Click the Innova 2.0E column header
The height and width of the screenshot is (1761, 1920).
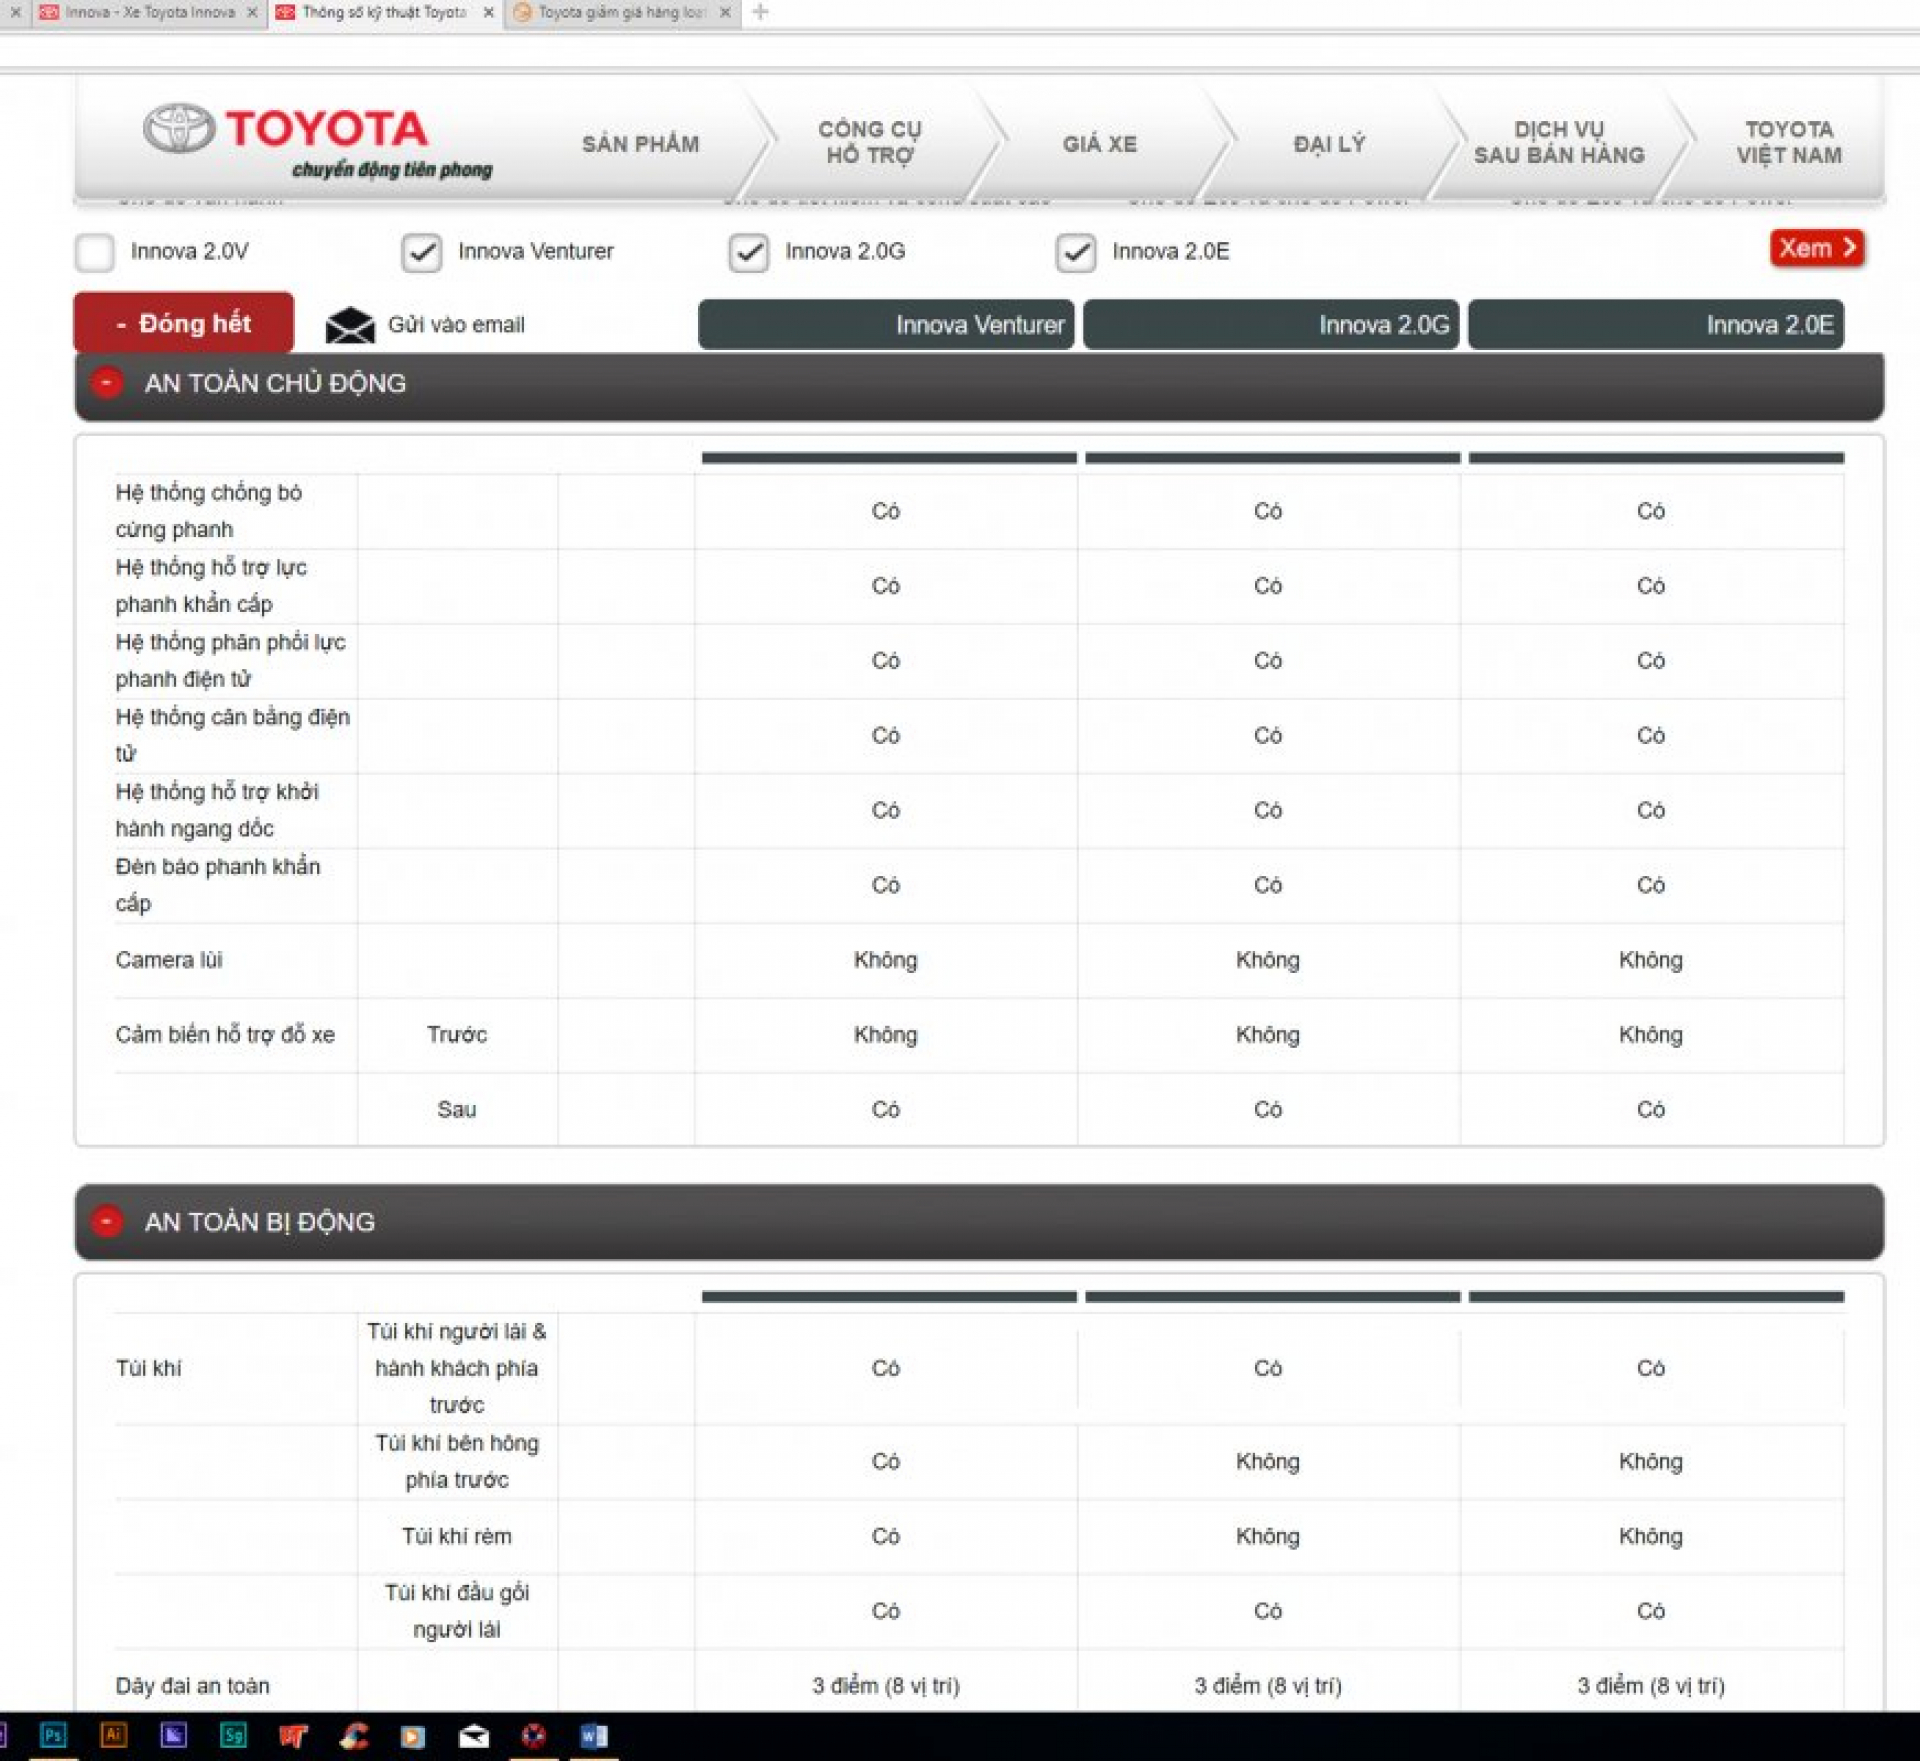pos(1656,325)
